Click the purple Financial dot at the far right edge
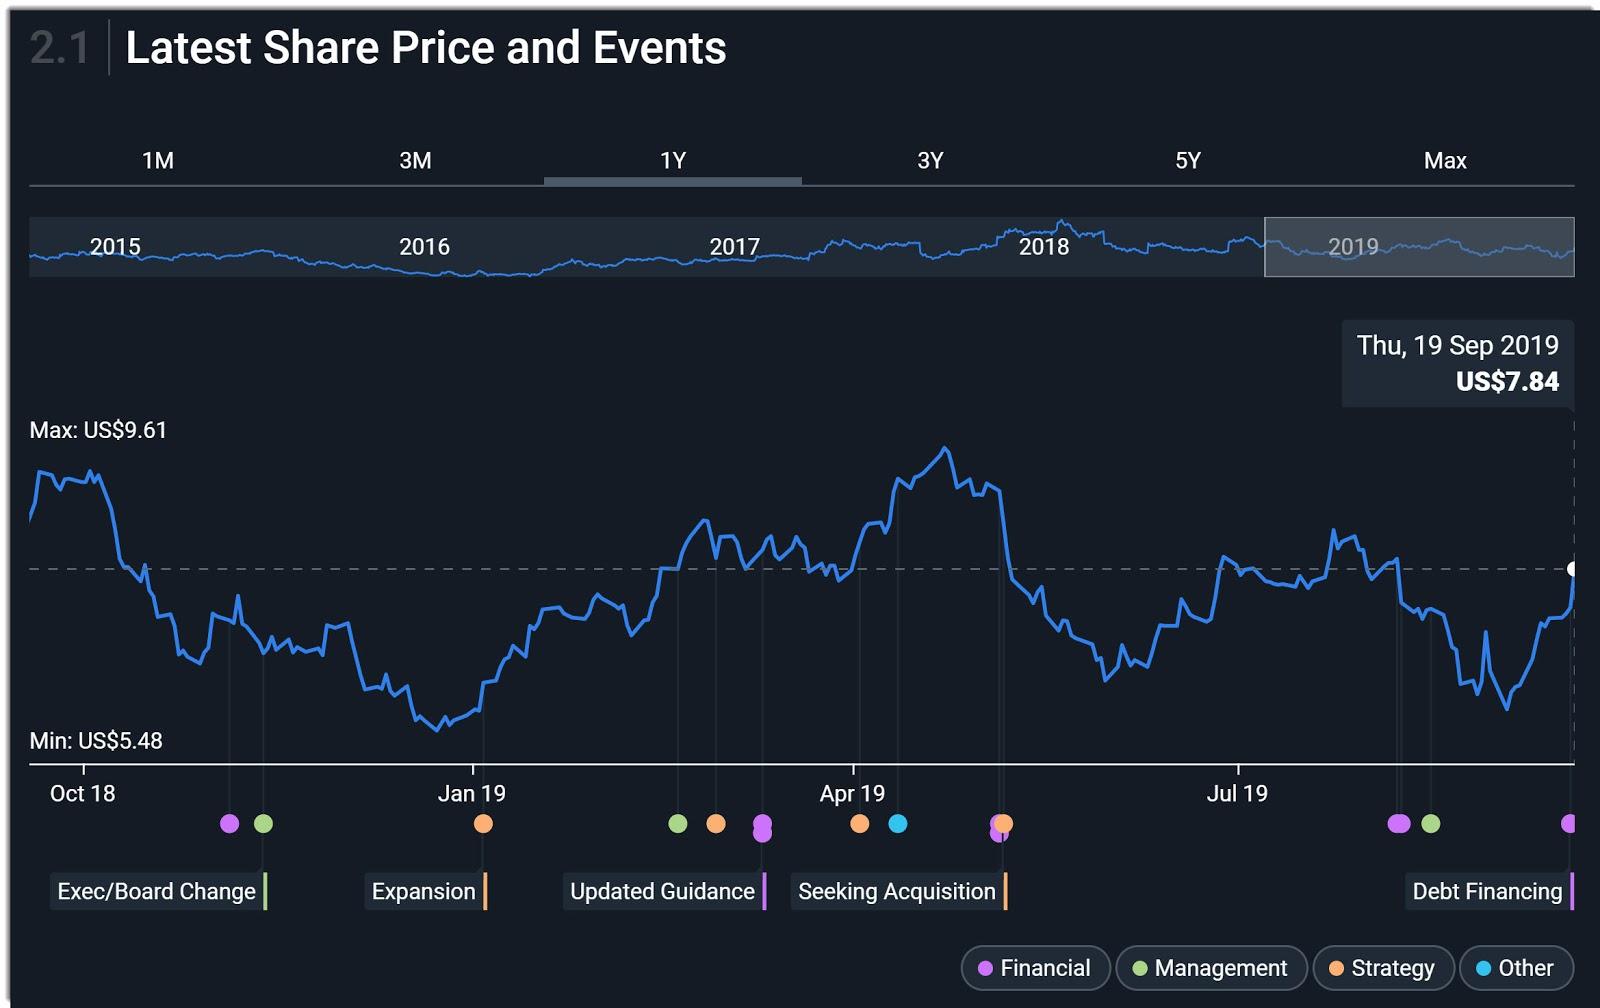The image size is (1600, 1008). click(1569, 824)
